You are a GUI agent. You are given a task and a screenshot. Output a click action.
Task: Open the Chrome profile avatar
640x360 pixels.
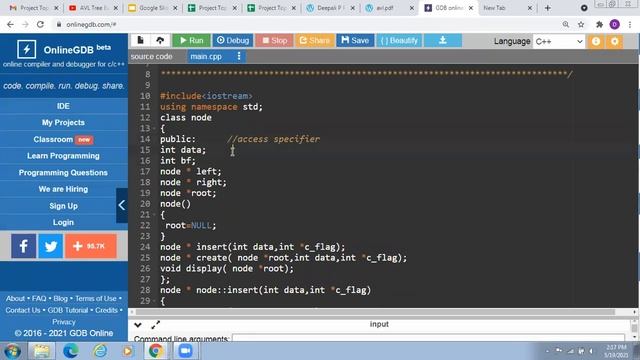tap(614, 24)
